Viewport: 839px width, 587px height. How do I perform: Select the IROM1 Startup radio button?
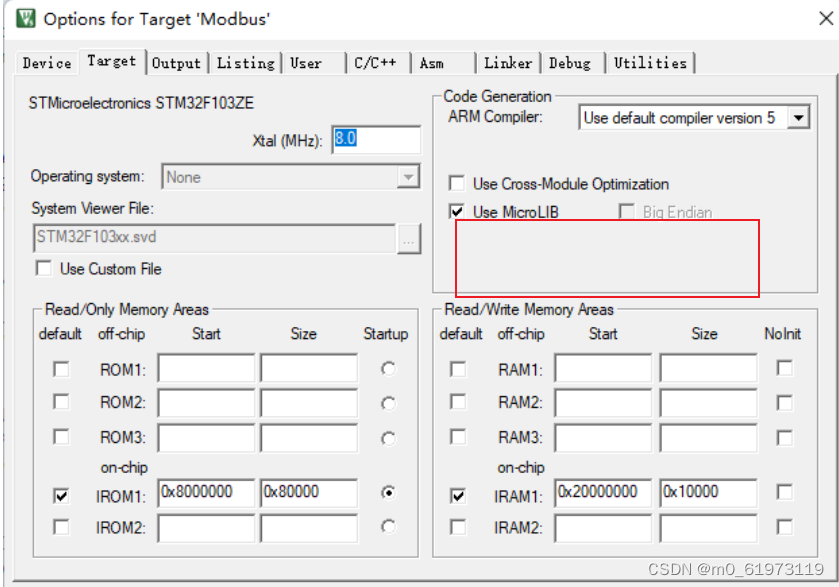pos(388,492)
